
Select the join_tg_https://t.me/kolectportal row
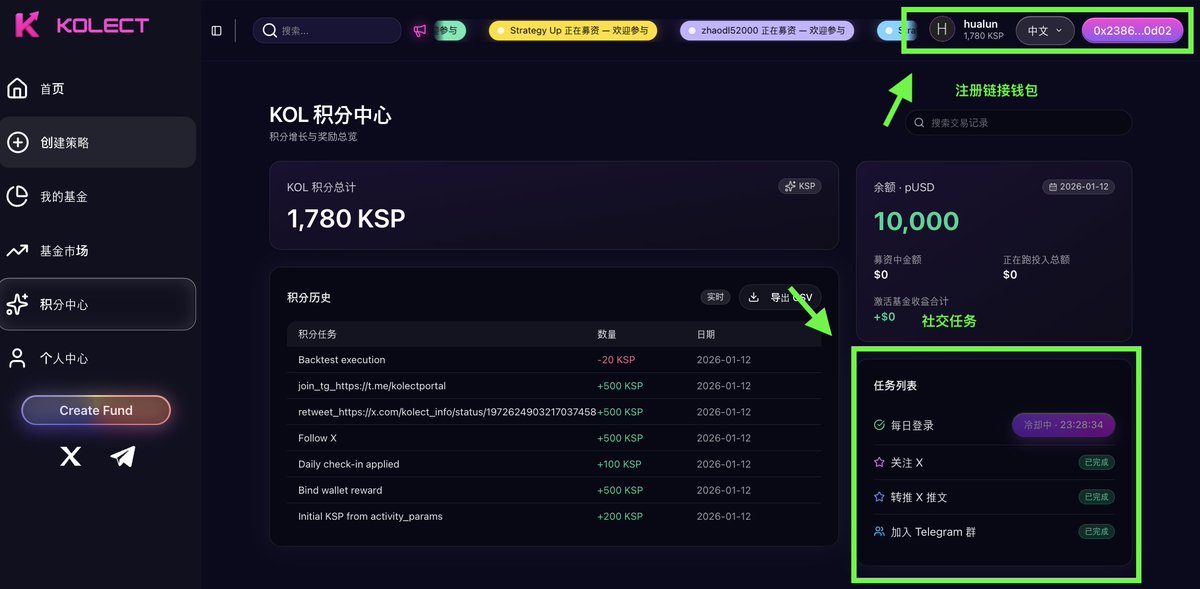[554, 386]
